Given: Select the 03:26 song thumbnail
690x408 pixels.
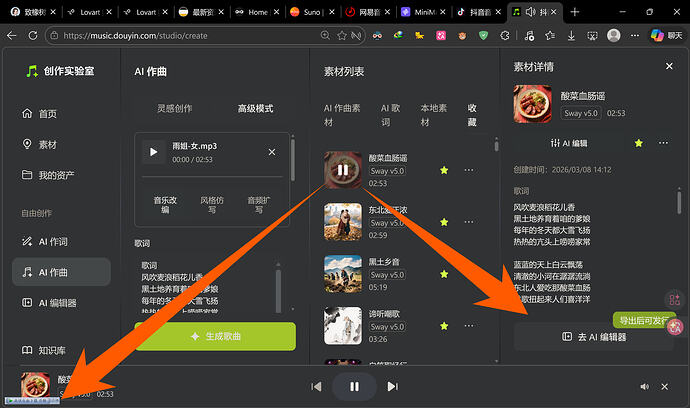Looking at the screenshot, I should coord(343,326).
